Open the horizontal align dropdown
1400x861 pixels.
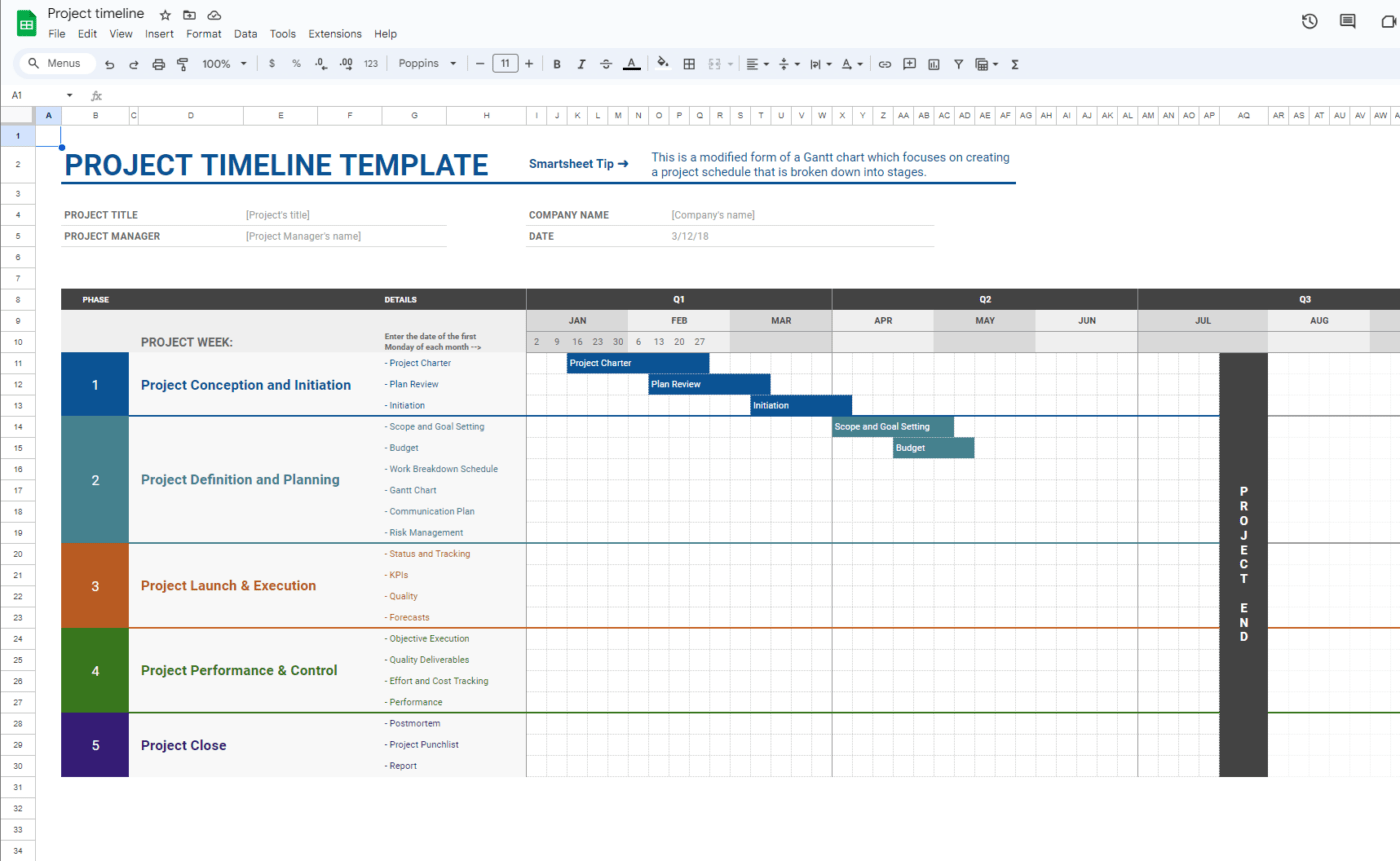click(758, 64)
